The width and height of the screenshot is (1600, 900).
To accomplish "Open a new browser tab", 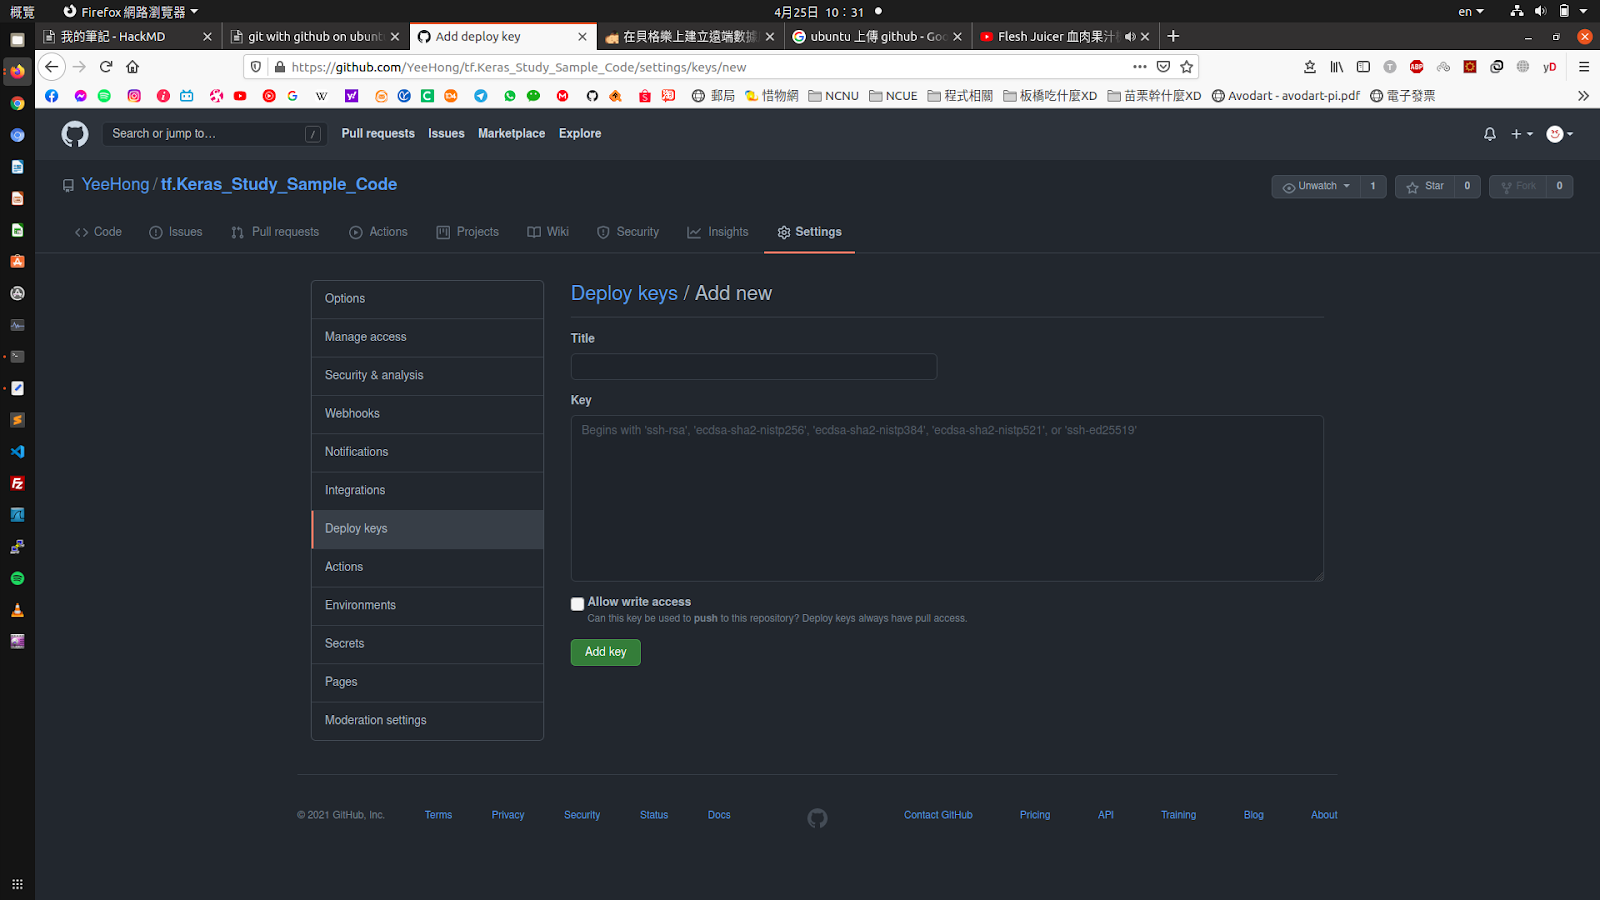I will point(1173,37).
